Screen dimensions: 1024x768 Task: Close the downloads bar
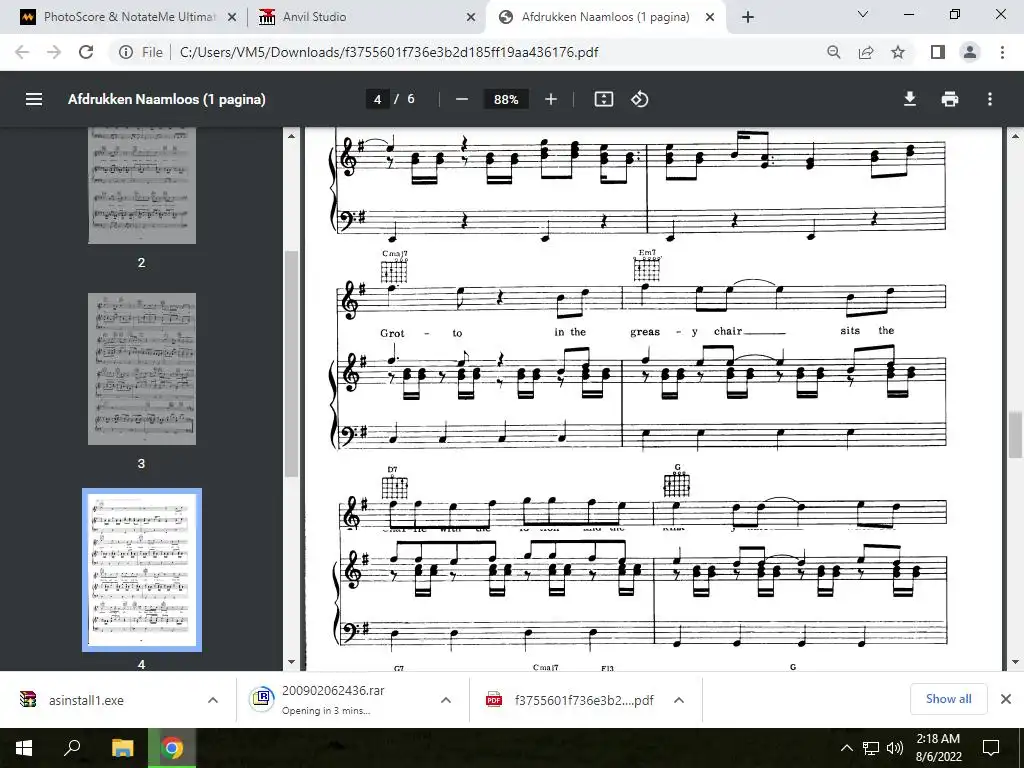pos(1006,699)
